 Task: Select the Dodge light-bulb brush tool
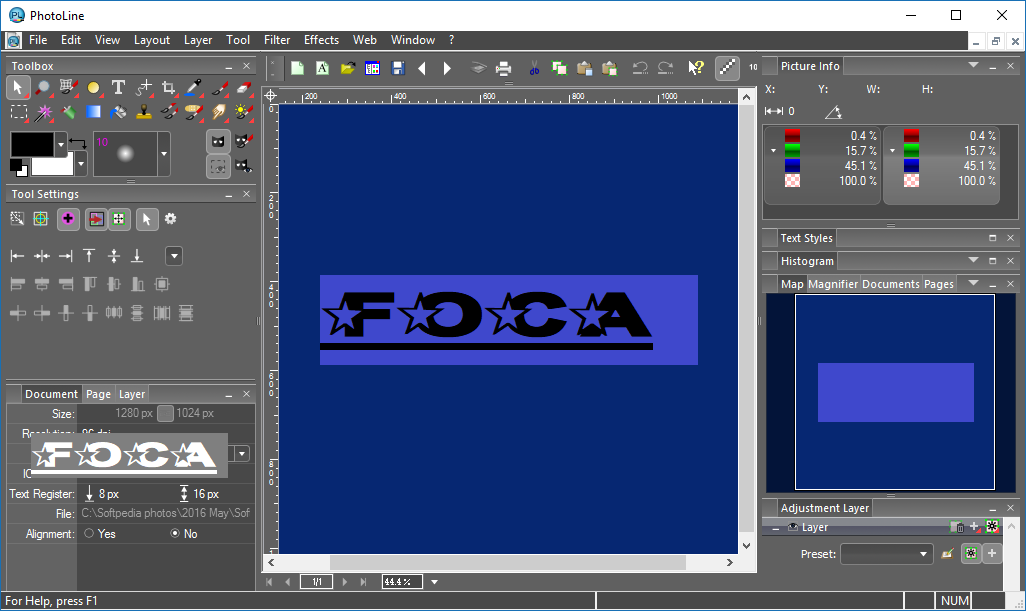click(x=243, y=113)
